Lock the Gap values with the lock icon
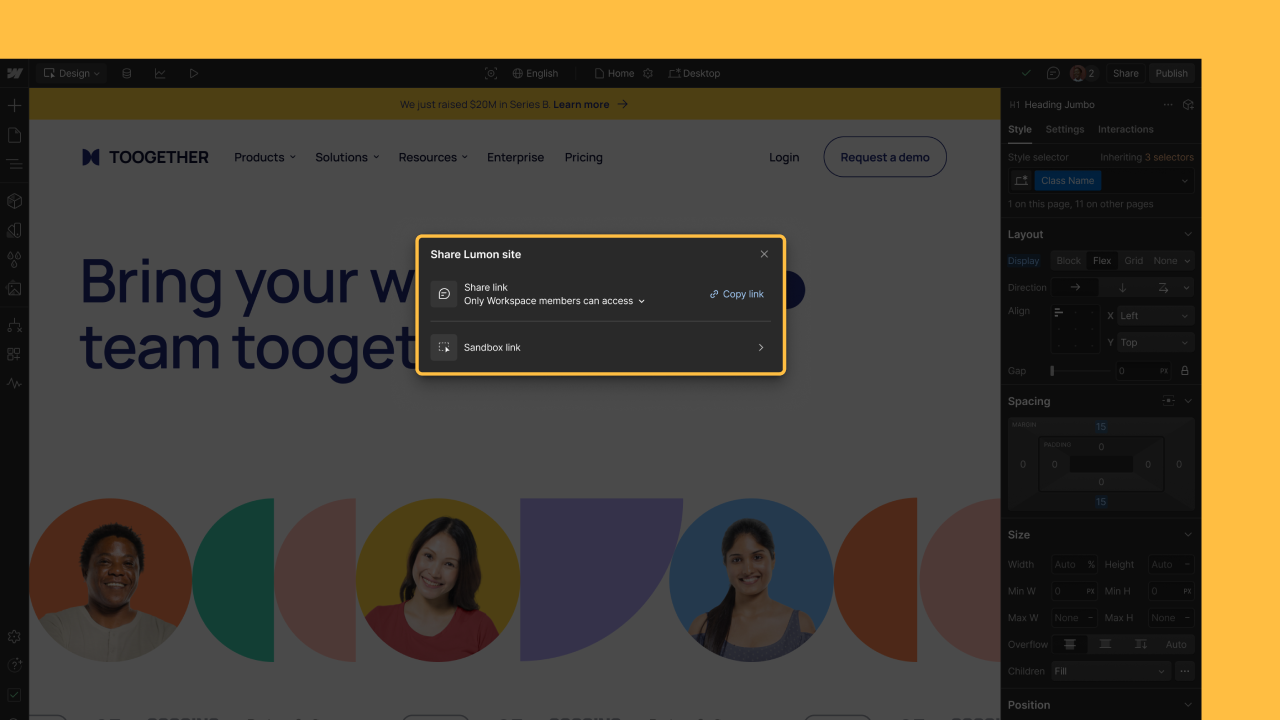Image resolution: width=1280 pixels, height=720 pixels. coord(1184,370)
